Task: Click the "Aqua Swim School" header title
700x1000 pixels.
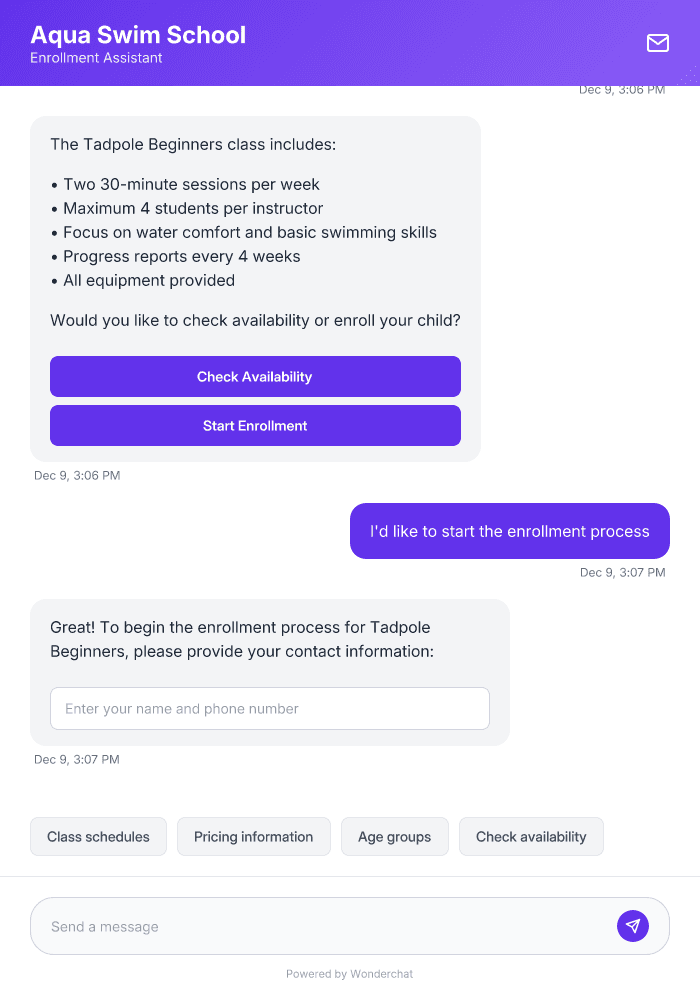Action: pos(138,34)
